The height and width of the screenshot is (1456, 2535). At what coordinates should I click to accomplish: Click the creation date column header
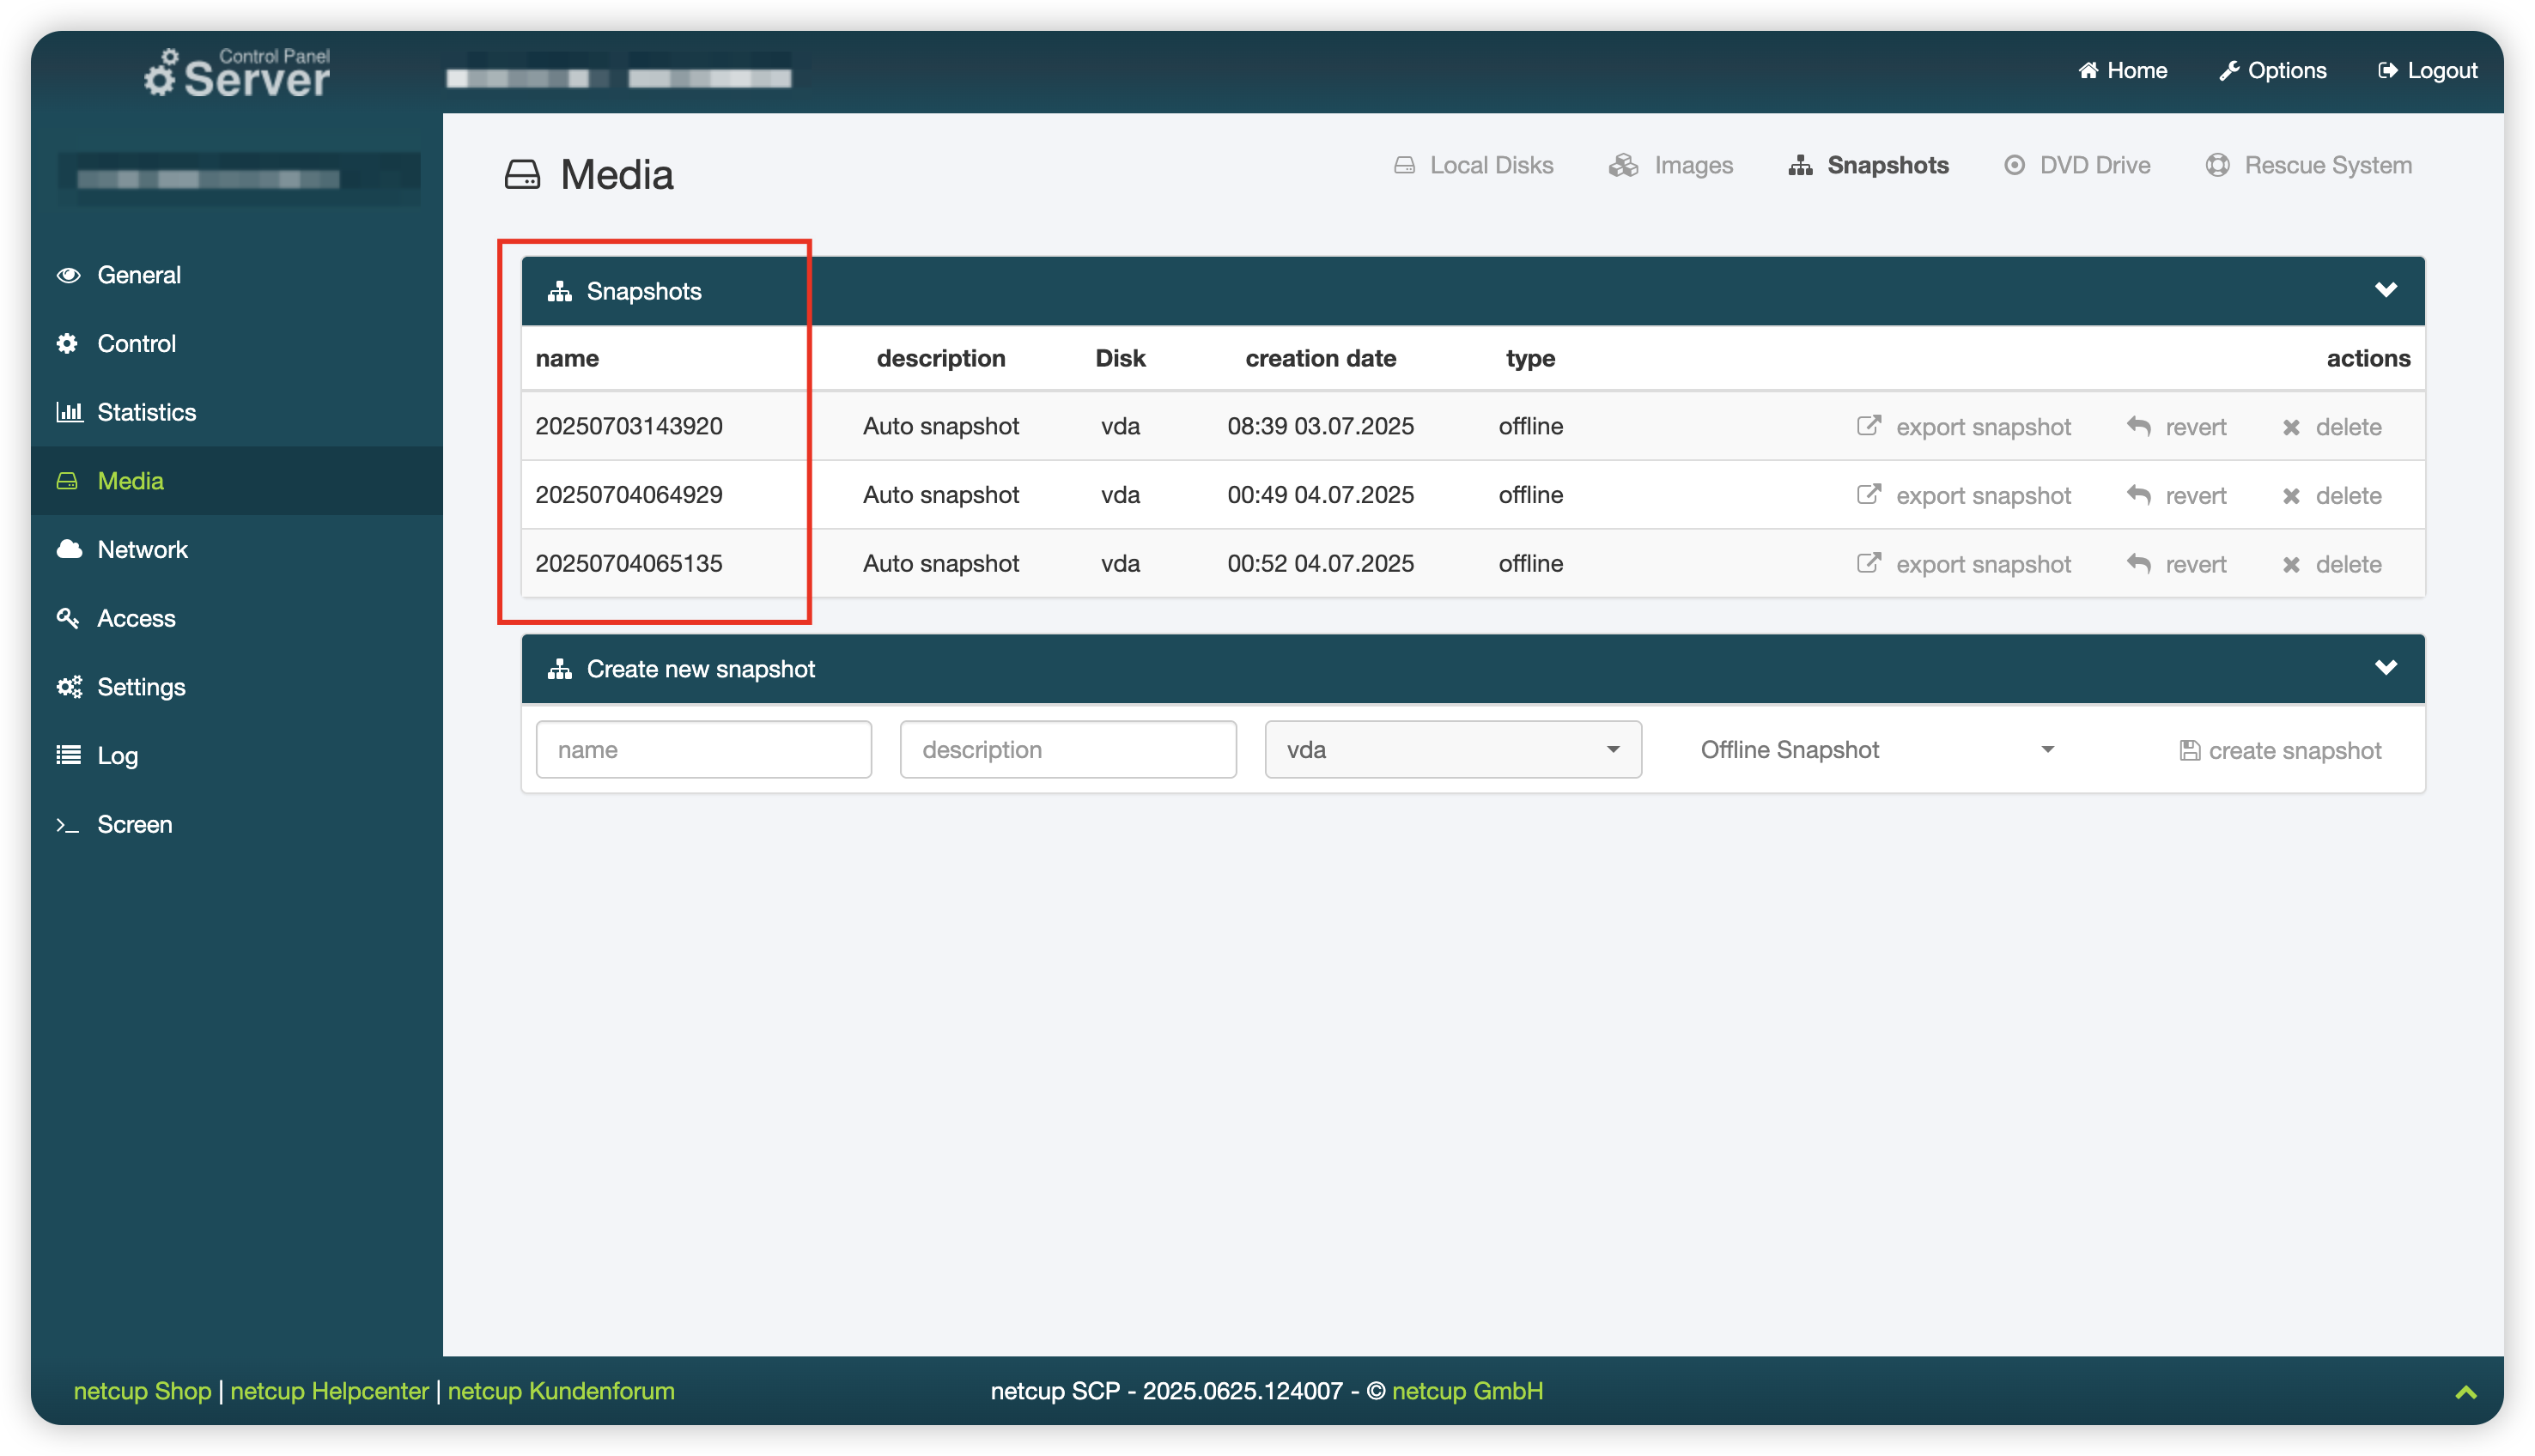tap(1320, 358)
